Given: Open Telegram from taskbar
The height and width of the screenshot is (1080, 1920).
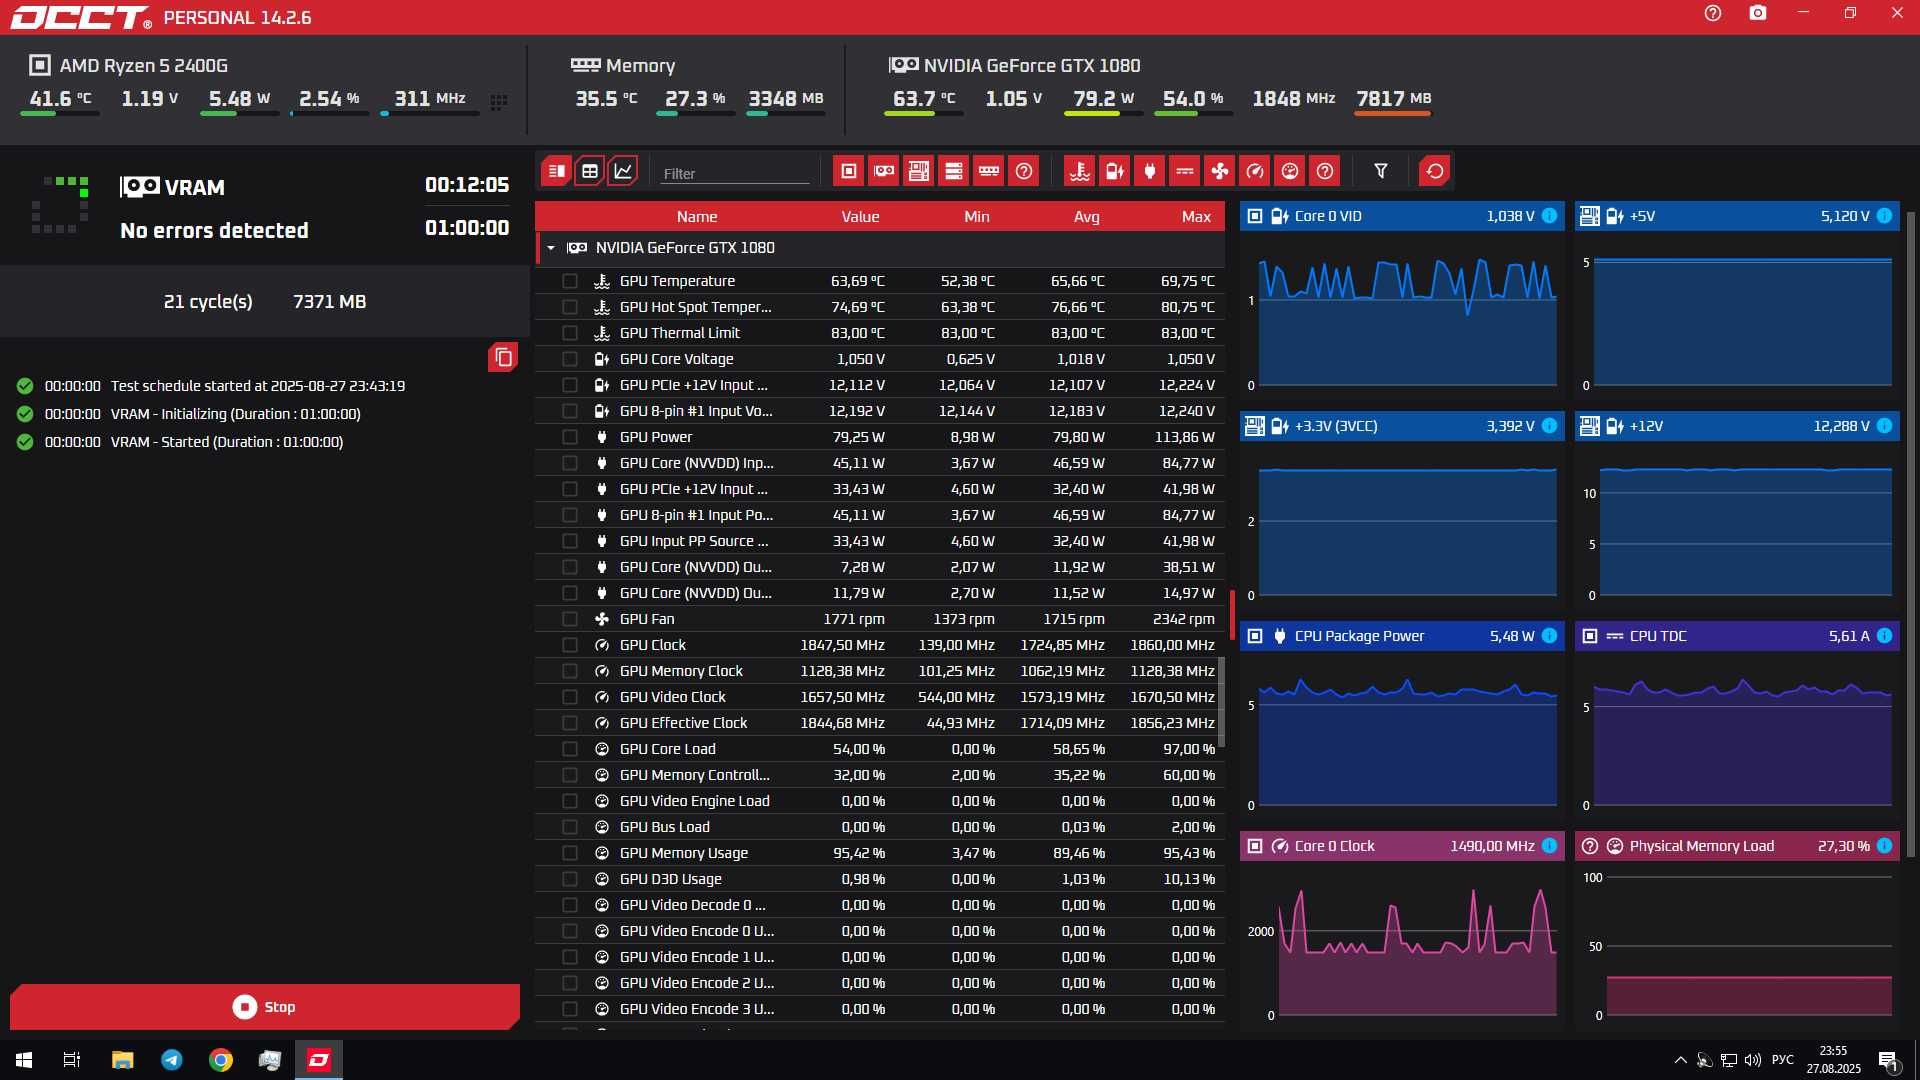Looking at the screenshot, I should pos(172,1060).
